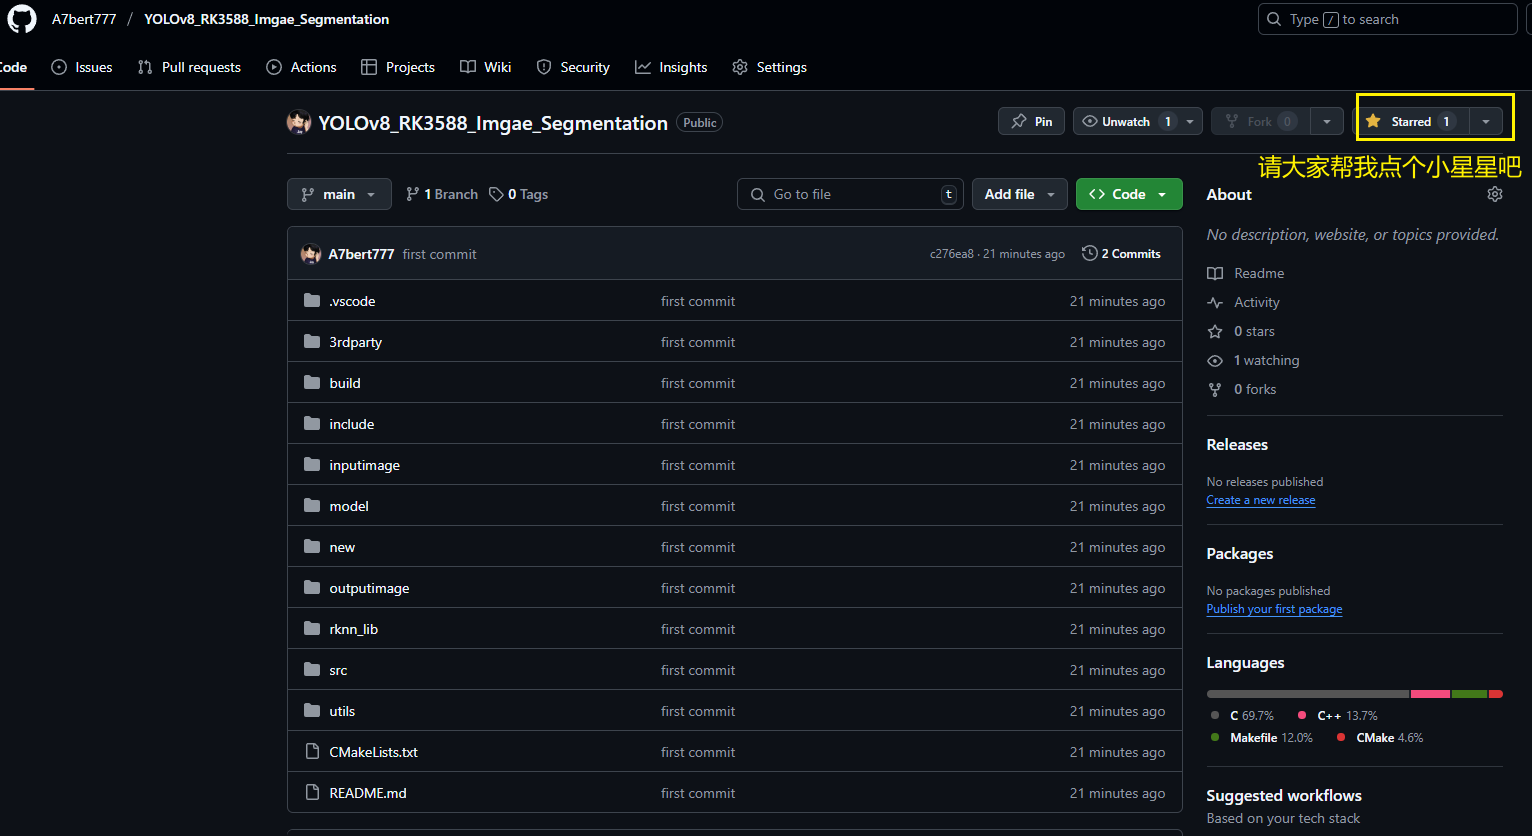Open the include folder
Image resolution: width=1532 pixels, height=836 pixels.
tap(351, 424)
